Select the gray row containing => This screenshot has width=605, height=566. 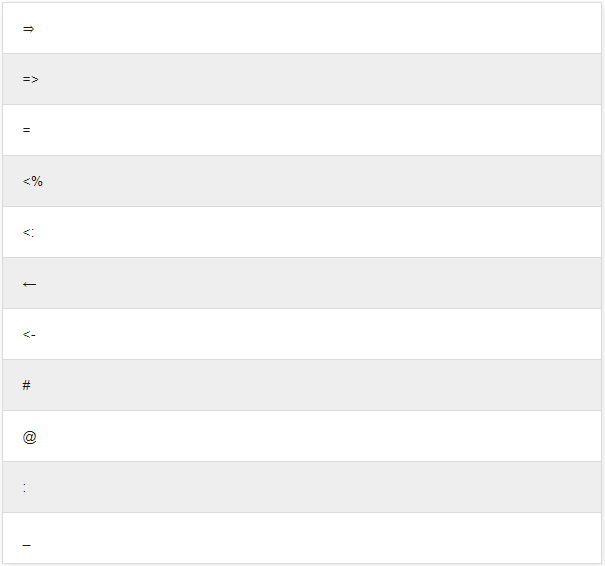302,79
